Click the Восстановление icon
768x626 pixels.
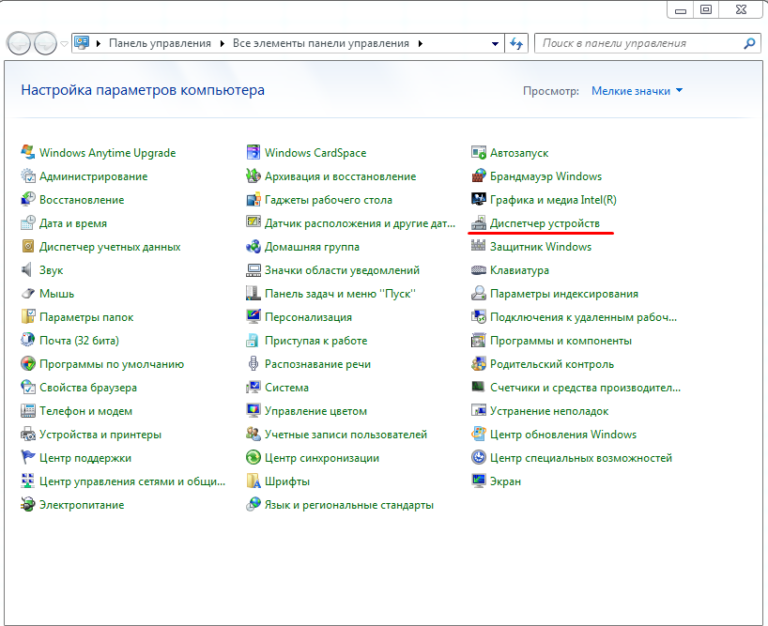point(28,199)
